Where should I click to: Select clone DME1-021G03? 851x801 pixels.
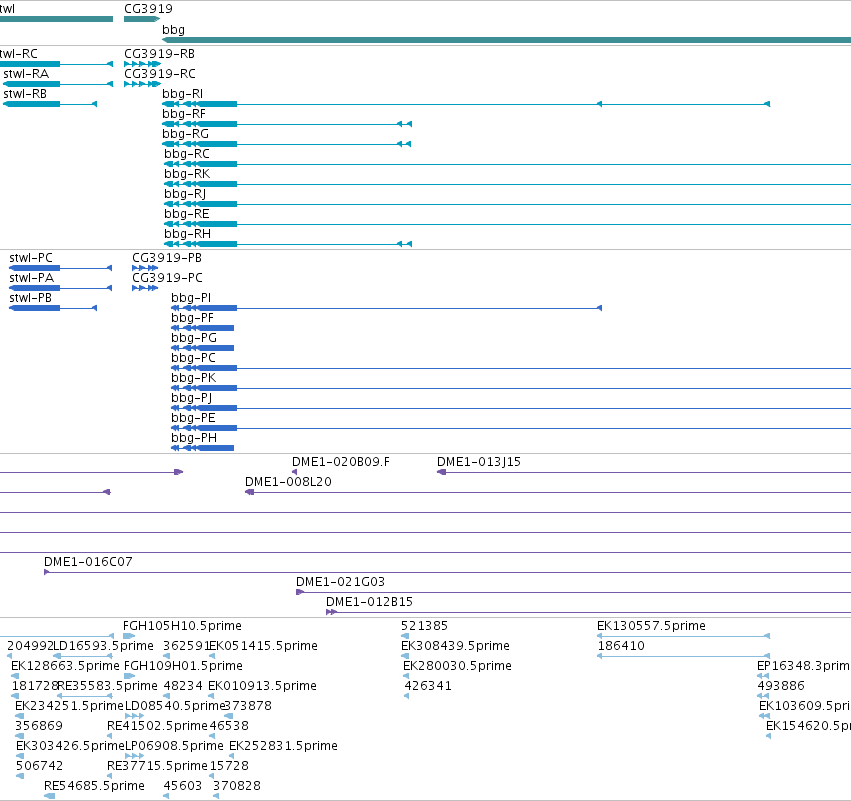click(x=573, y=593)
